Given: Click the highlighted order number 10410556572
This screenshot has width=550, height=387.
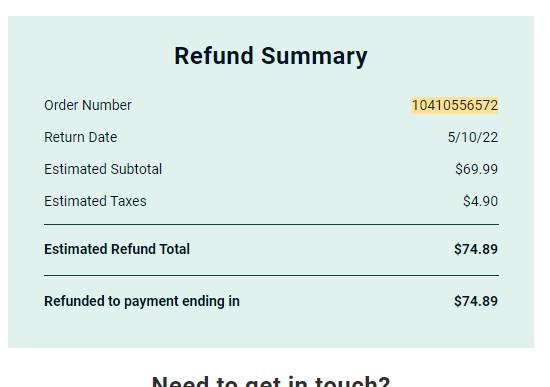Looking at the screenshot, I should coord(455,105).
